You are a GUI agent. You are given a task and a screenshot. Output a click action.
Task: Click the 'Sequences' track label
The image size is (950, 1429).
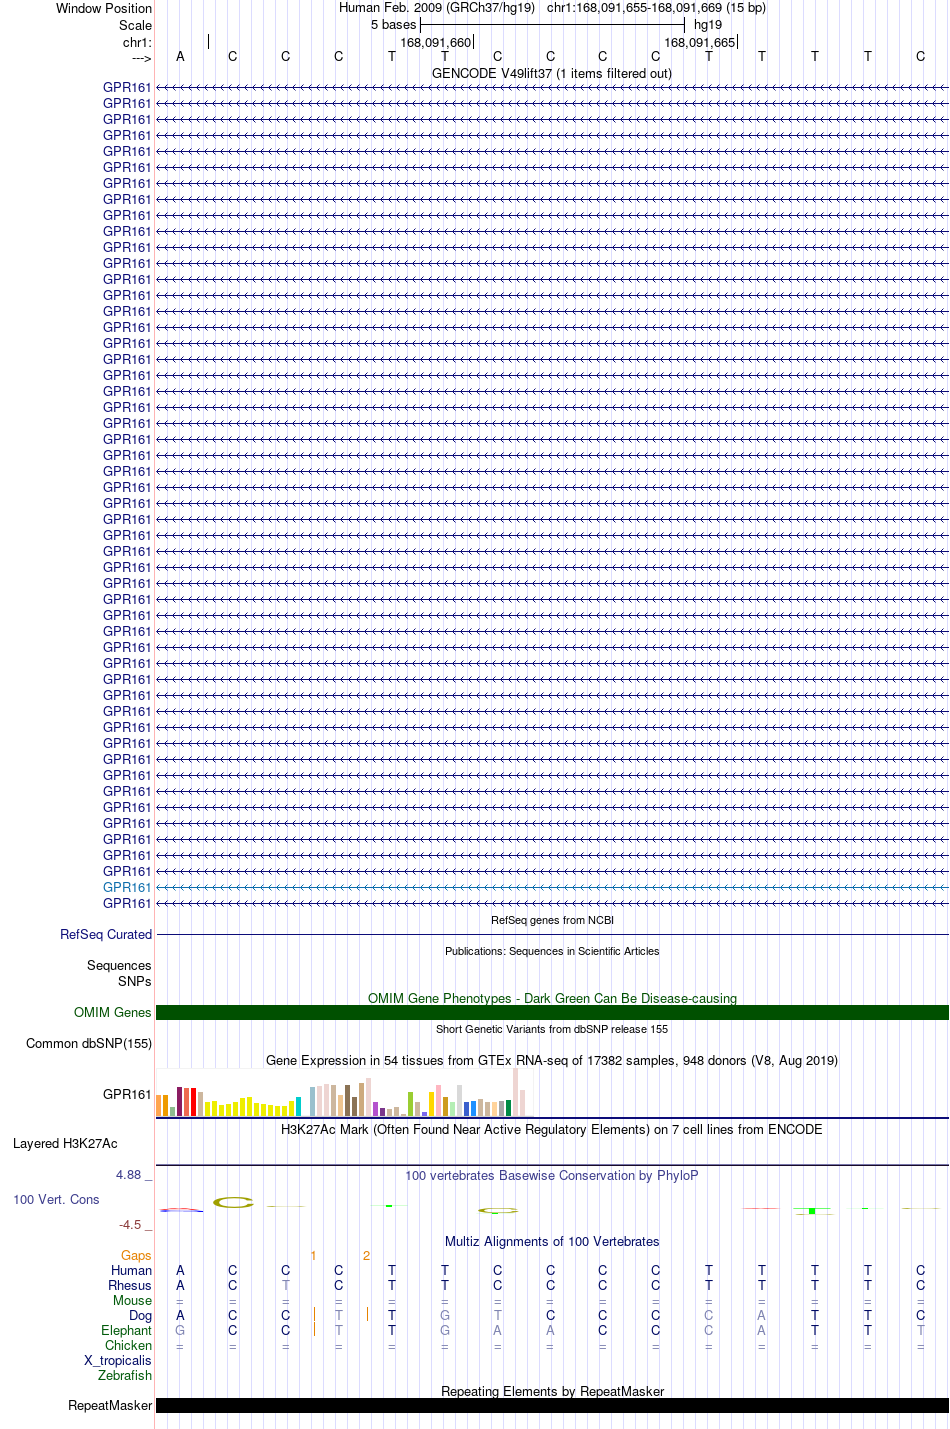(x=119, y=965)
